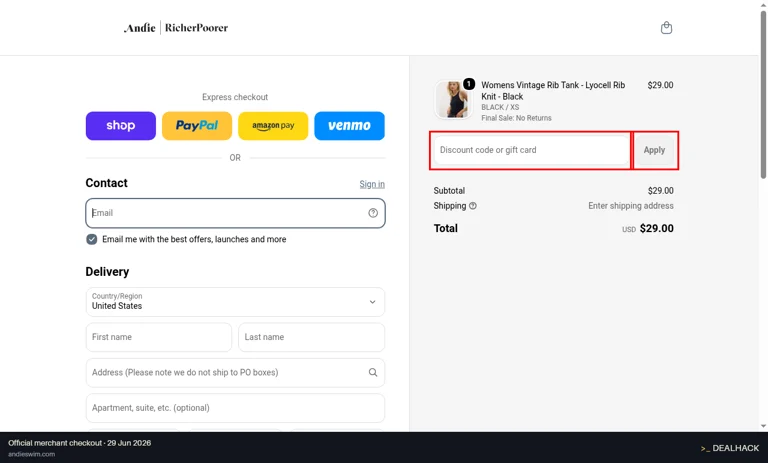Click the Express checkout heading
Screen dimensions: 768x463
point(235,97)
